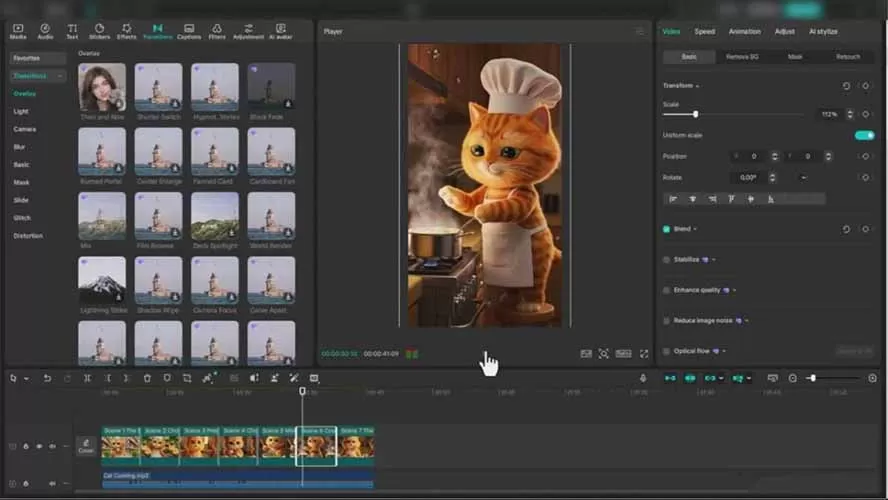The image size is (888, 500).
Task: Uncheck the Blend checkbox
Action: [x=667, y=229]
